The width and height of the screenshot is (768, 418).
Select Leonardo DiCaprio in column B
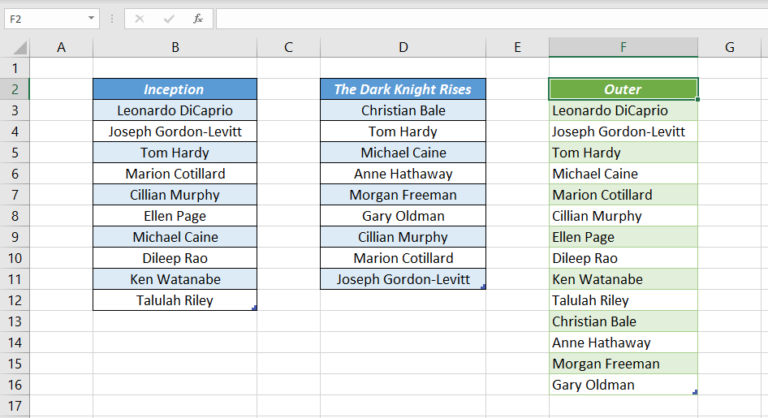[x=175, y=110]
